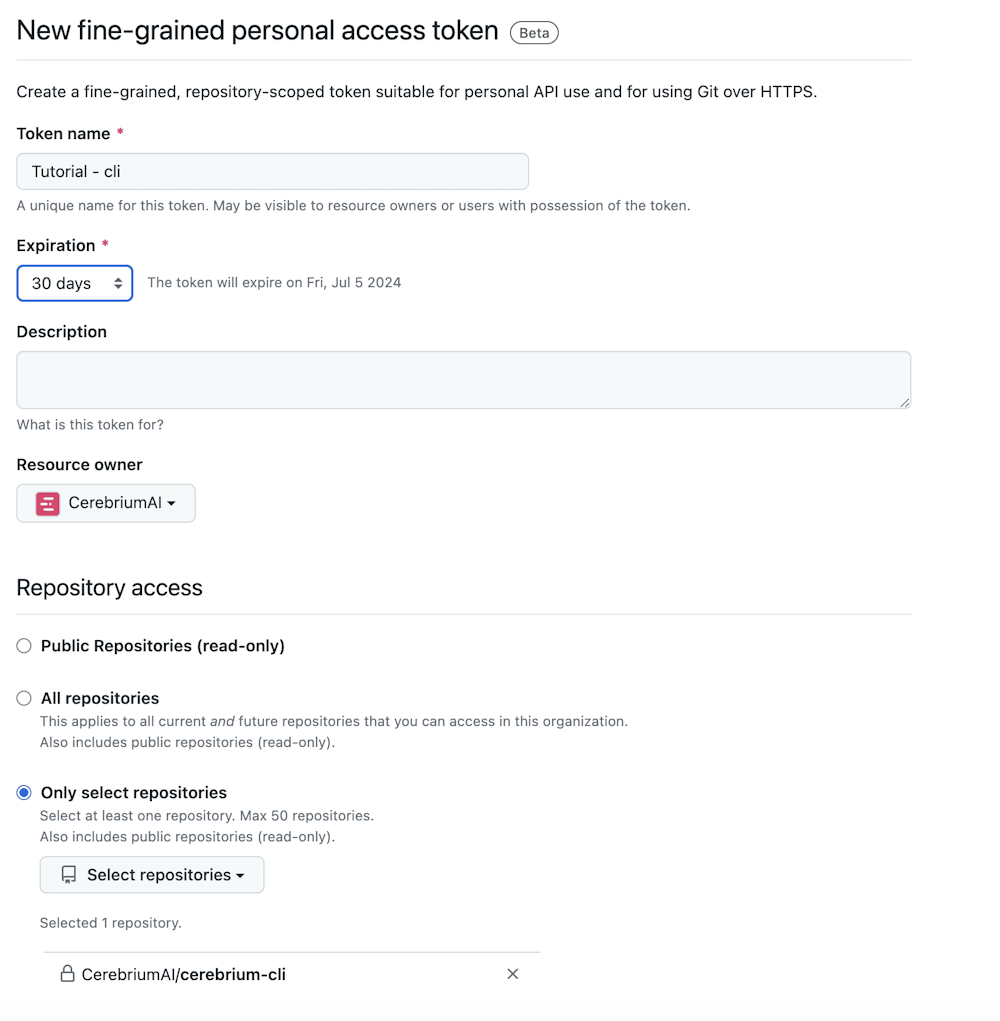Click the CerebriumAI/cerebrium-cli repository entry
This screenshot has height=1021, width=1000.
click(184, 974)
